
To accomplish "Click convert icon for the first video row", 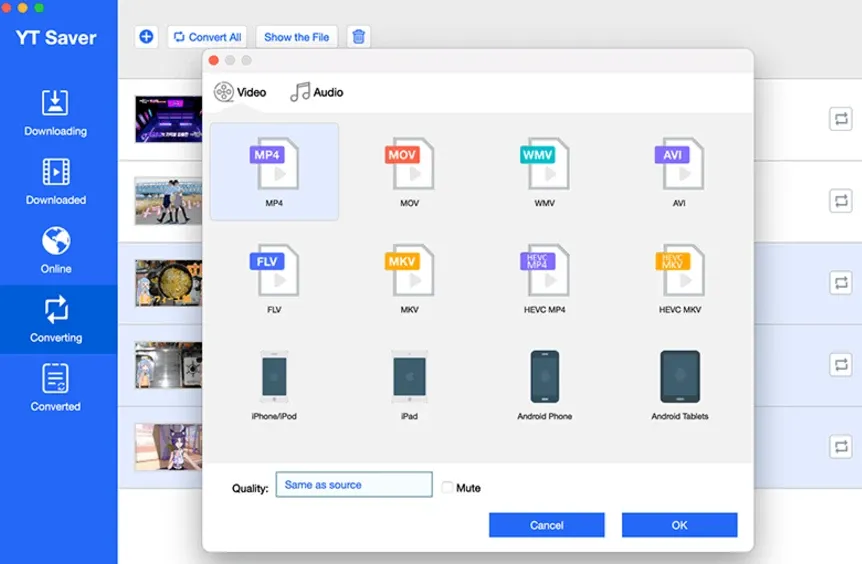I will (841, 119).
